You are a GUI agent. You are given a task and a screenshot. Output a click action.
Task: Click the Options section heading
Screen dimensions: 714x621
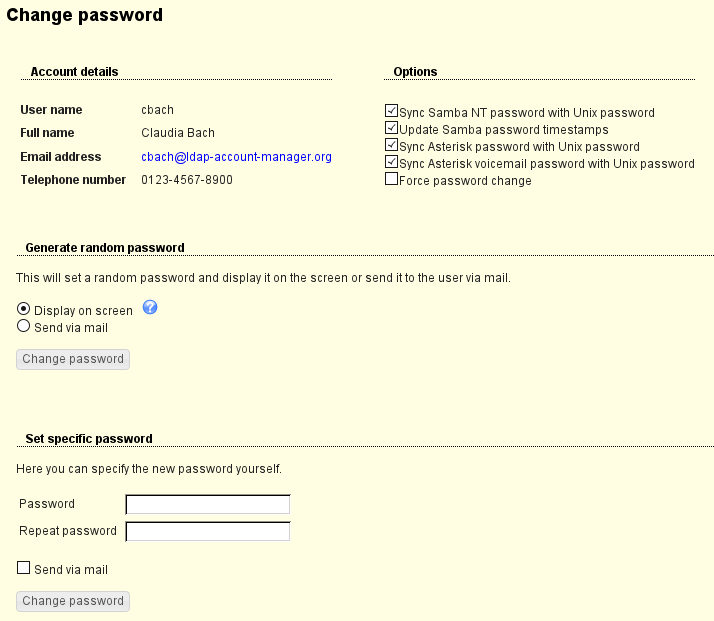click(415, 72)
